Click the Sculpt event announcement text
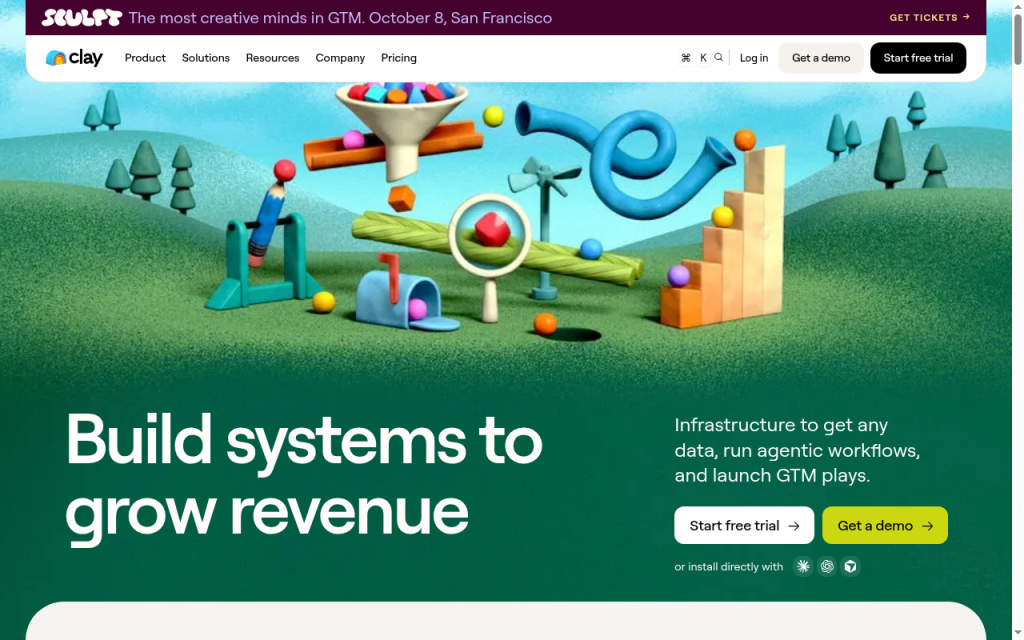Viewport: 1024px width, 640px height. tap(340, 18)
